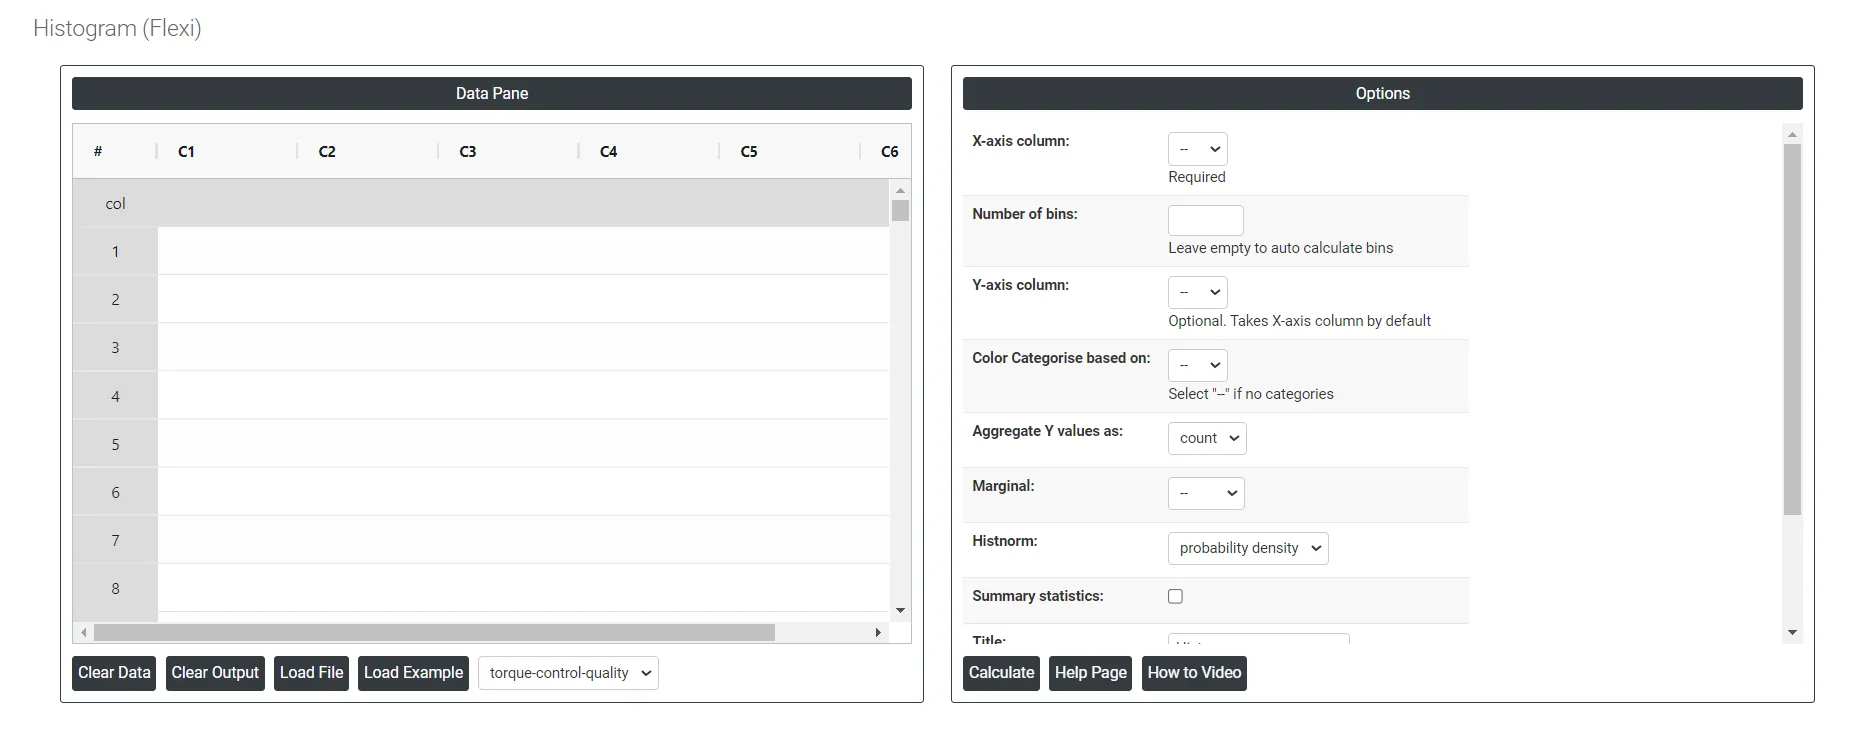The height and width of the screenshot is (729, 1866).
Task: Select the C5 column header
Action: coord(748,152)
